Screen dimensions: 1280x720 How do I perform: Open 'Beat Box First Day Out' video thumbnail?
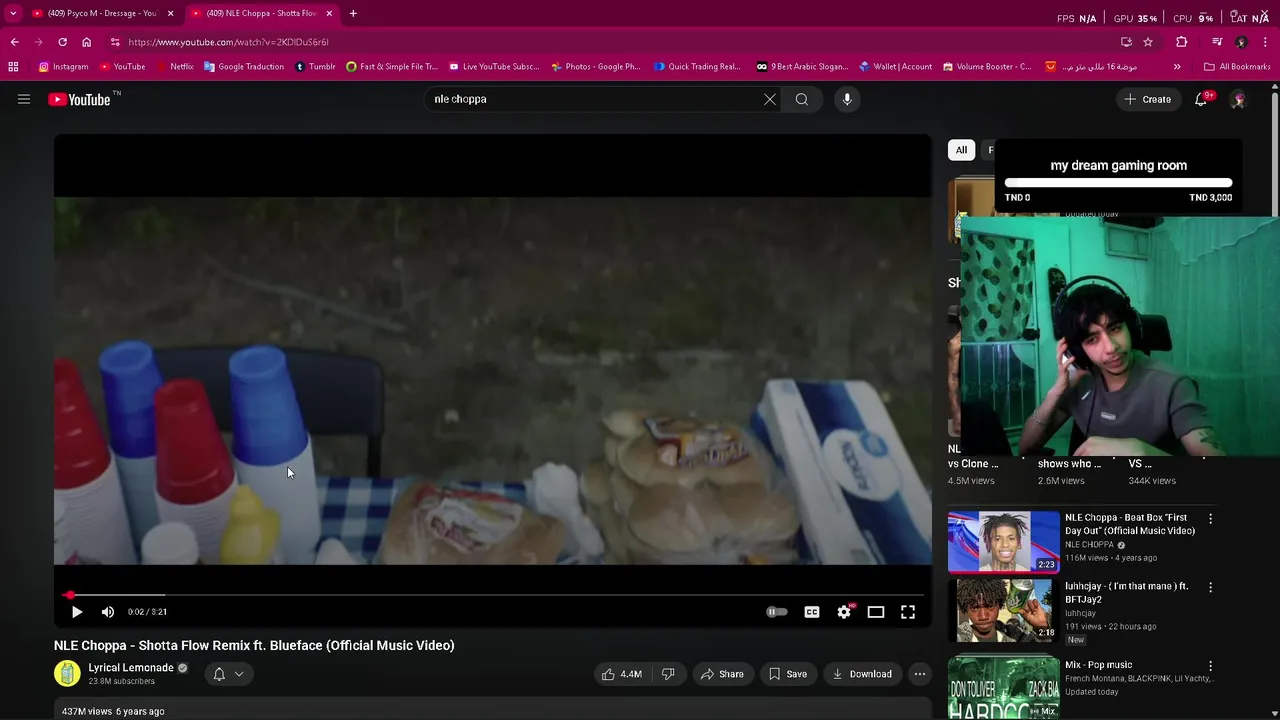coord(1004,541)
